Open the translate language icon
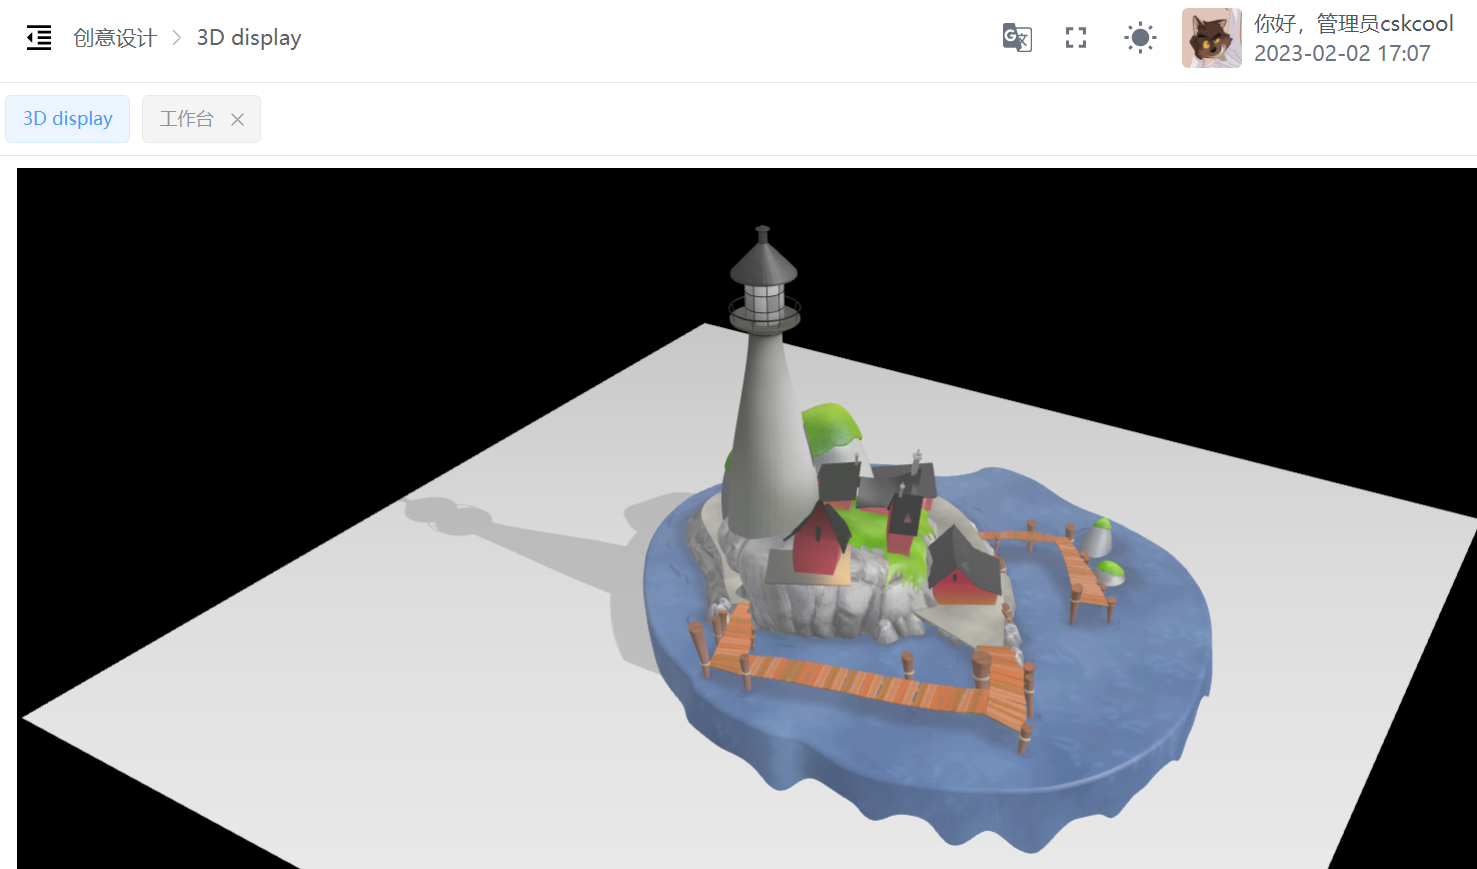The height and width of the screenshot is (869, 1477). coord(1017,38)
